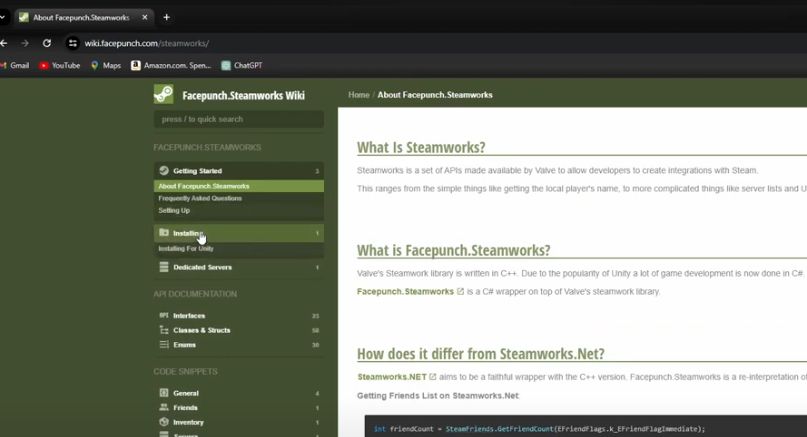
Task: Click the Dedicated Servers icon
Action: (164, 267)
